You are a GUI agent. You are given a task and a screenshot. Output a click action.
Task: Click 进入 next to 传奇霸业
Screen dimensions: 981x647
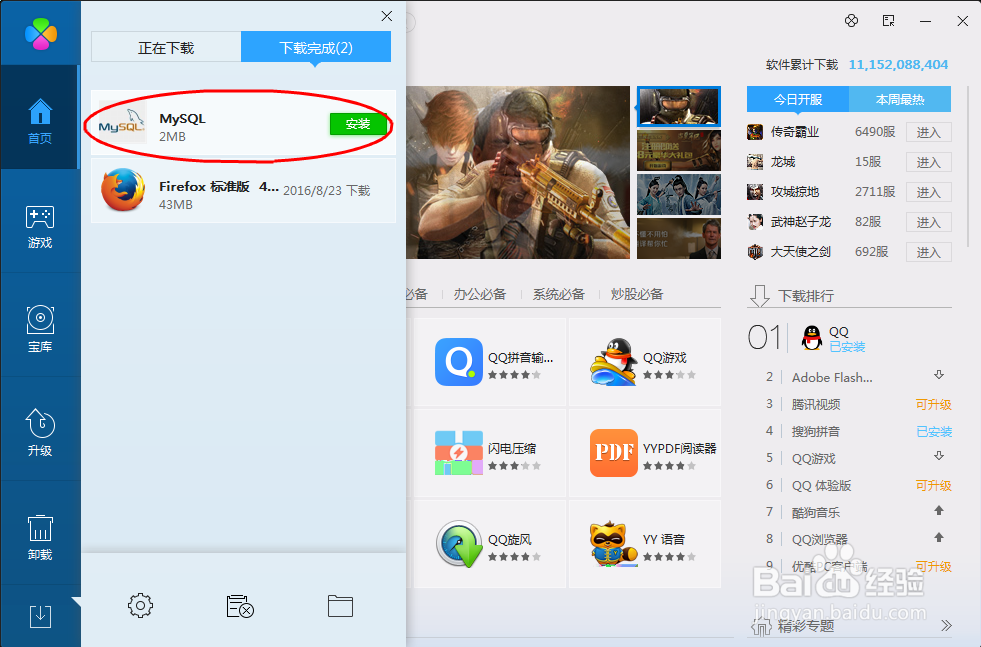(x=928, y=131)
